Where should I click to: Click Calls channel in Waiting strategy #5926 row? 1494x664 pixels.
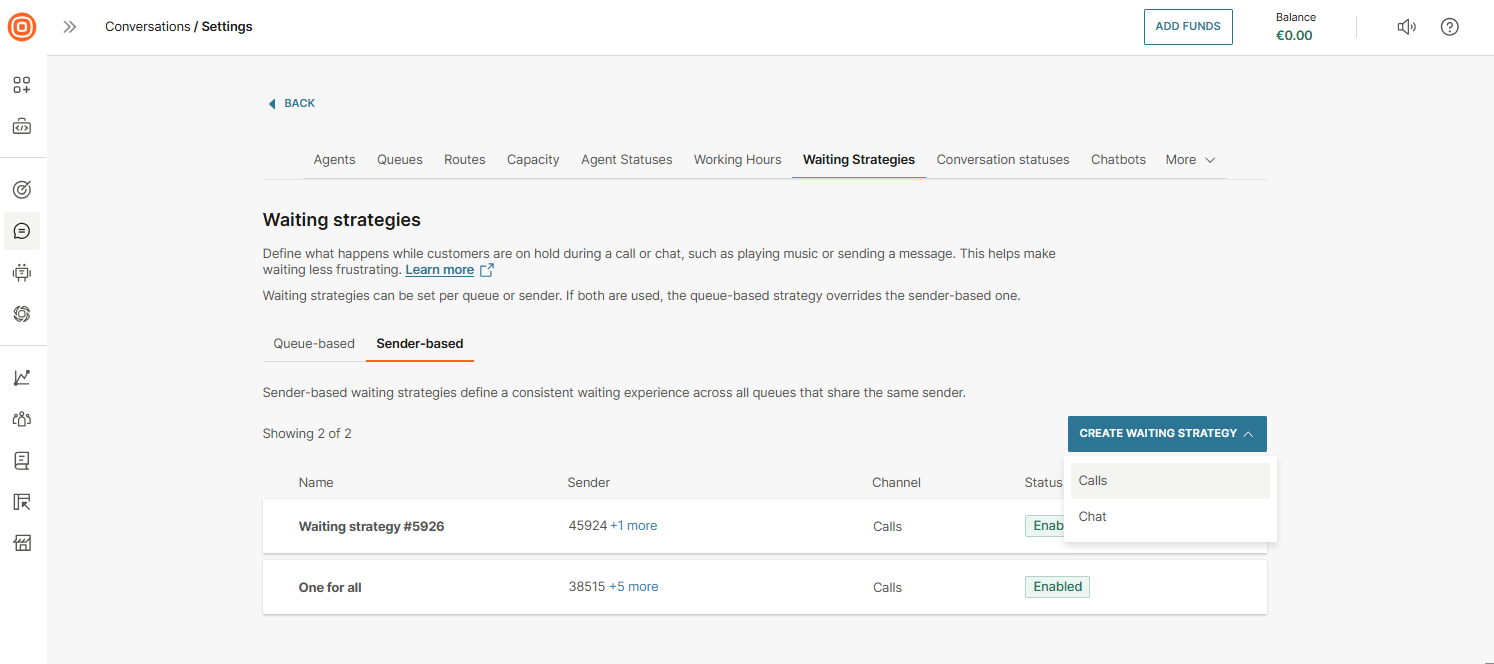[x=887, y=527]
